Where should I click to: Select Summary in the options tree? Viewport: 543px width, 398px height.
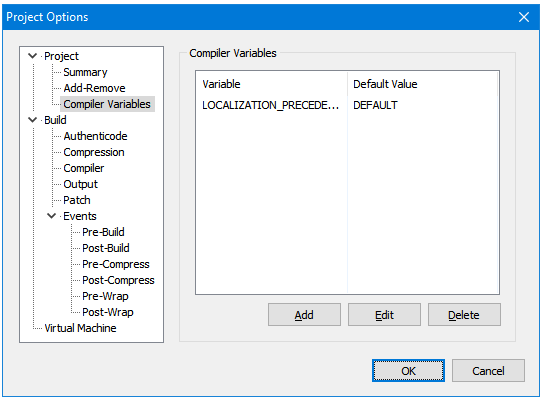85,72
